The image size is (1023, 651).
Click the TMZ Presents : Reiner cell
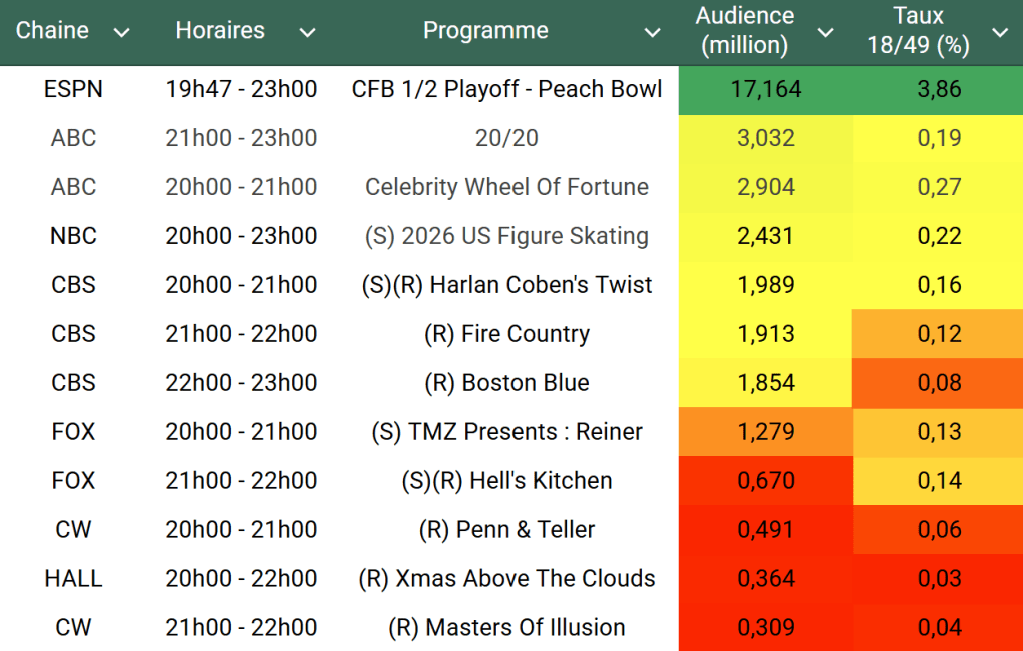[507, 432]
